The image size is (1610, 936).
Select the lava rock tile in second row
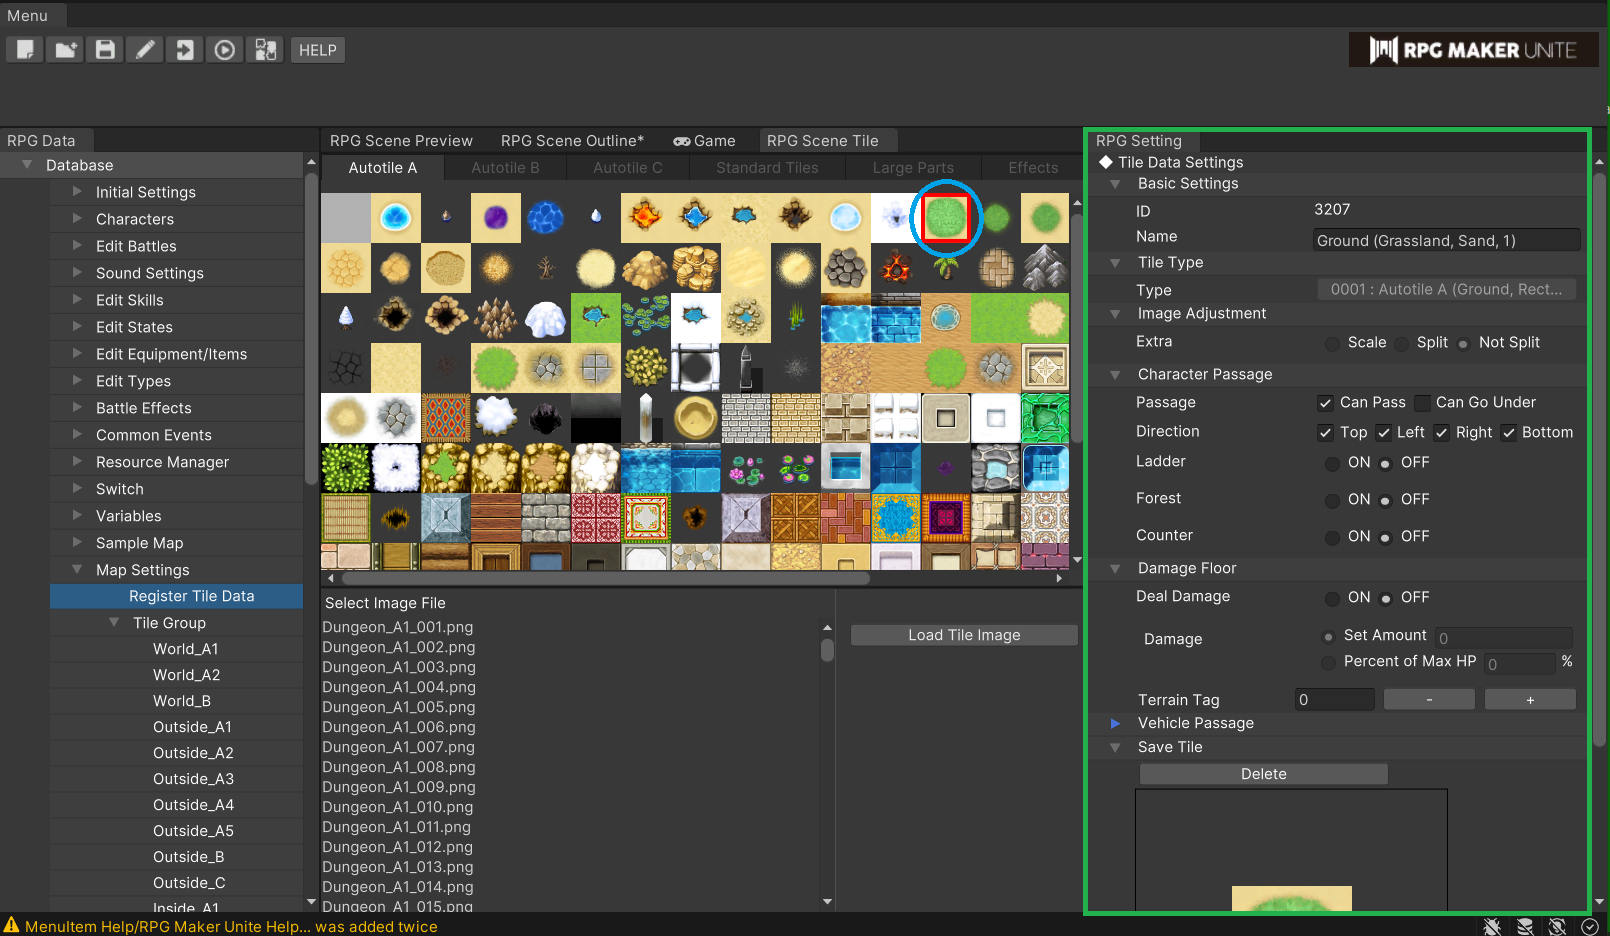(896, 268)
